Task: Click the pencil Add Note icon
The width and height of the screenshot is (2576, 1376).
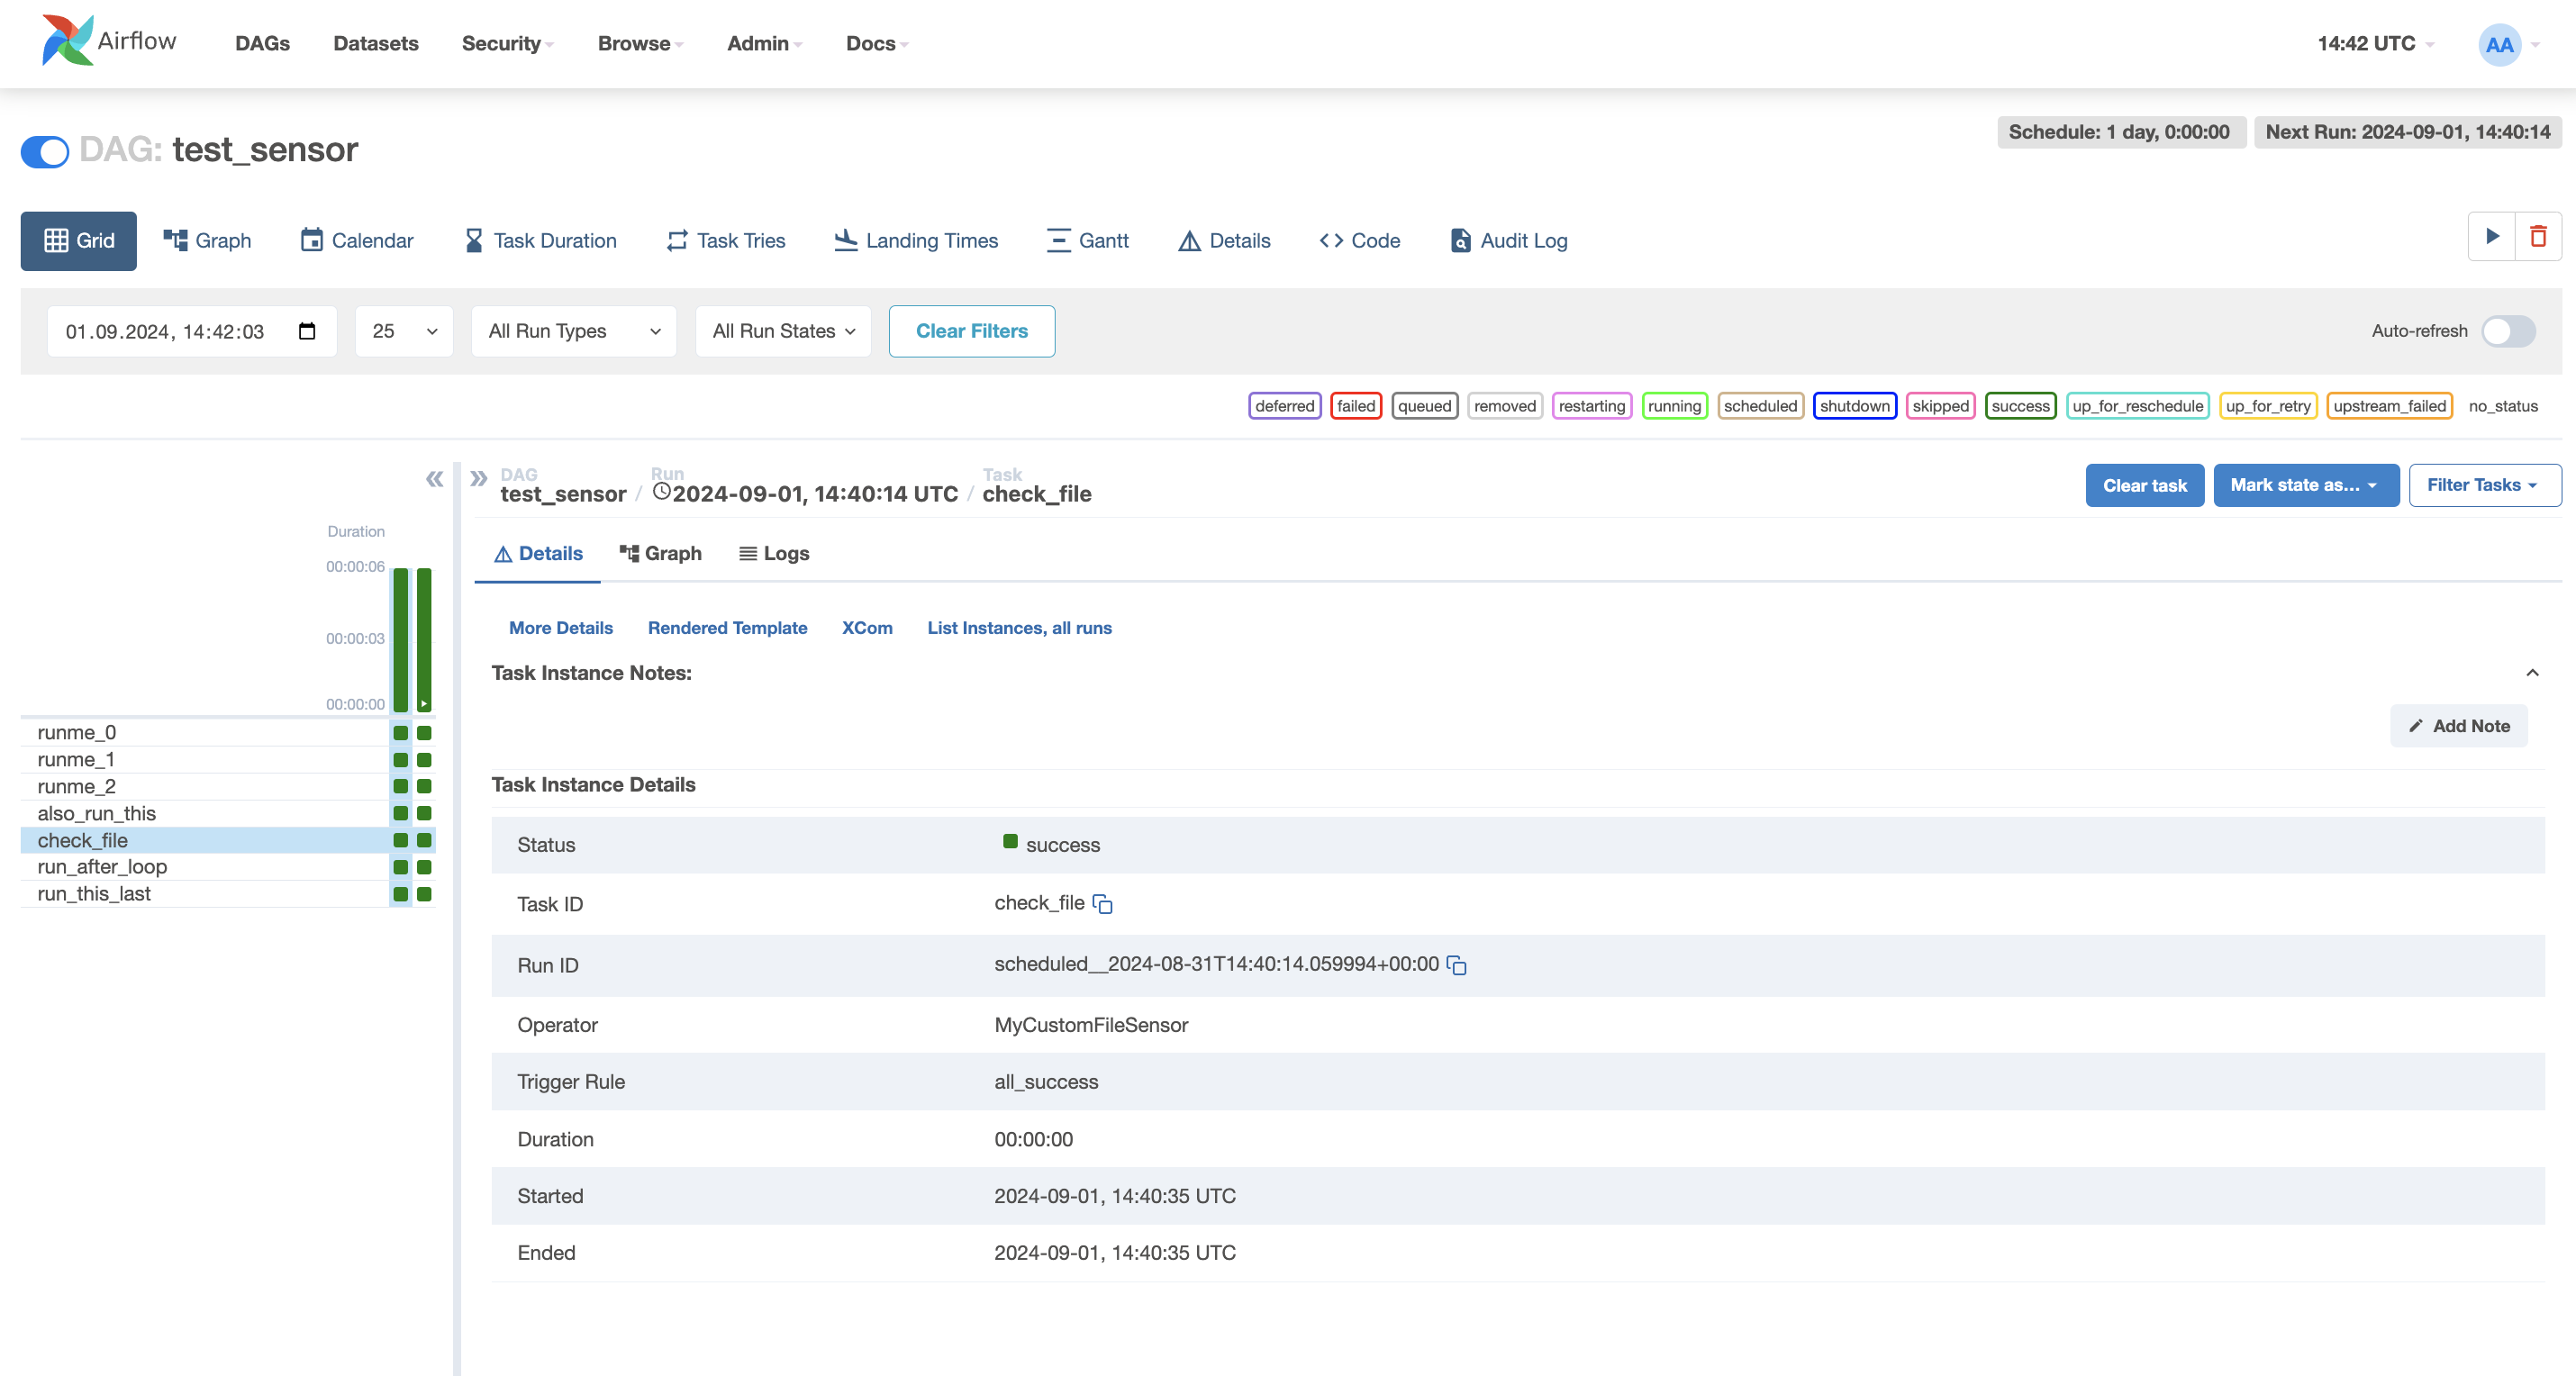Action: [2417, 726]
